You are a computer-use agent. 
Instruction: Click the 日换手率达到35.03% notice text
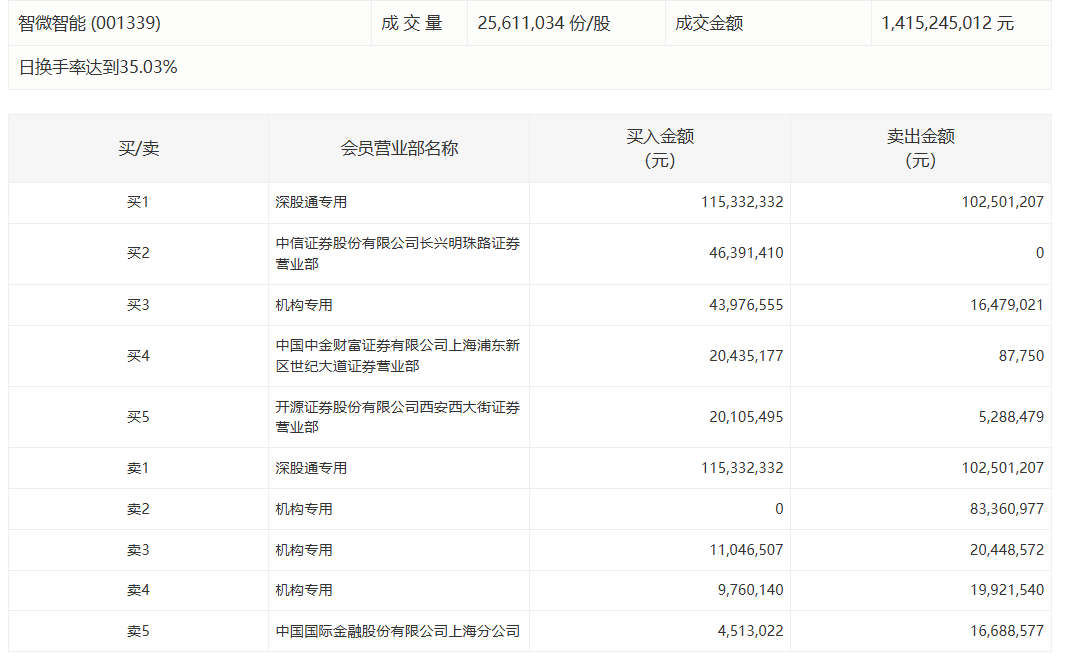tap(98, 68)
